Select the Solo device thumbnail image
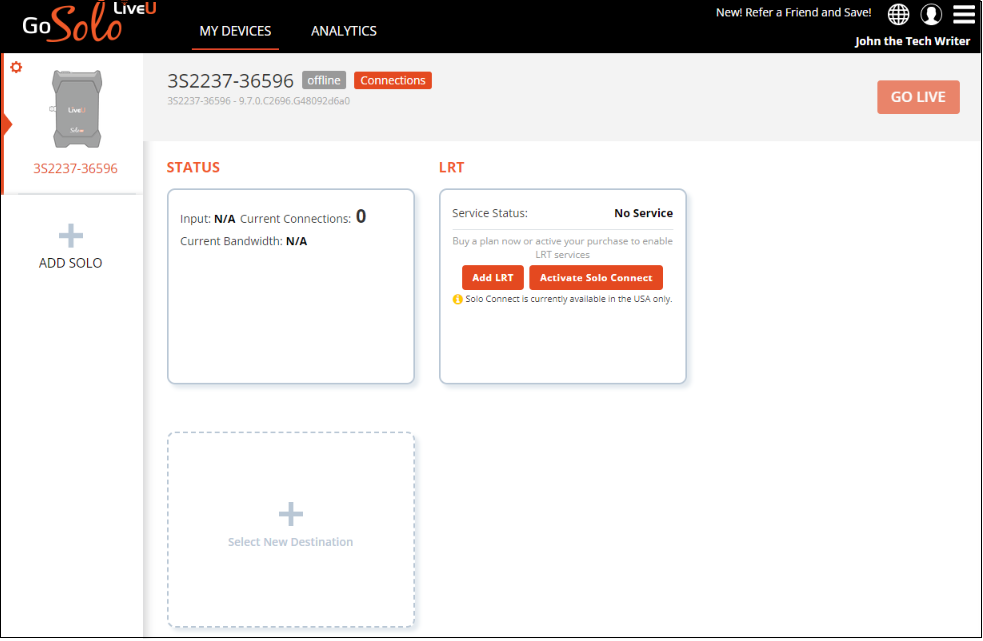 coord(76,109)
